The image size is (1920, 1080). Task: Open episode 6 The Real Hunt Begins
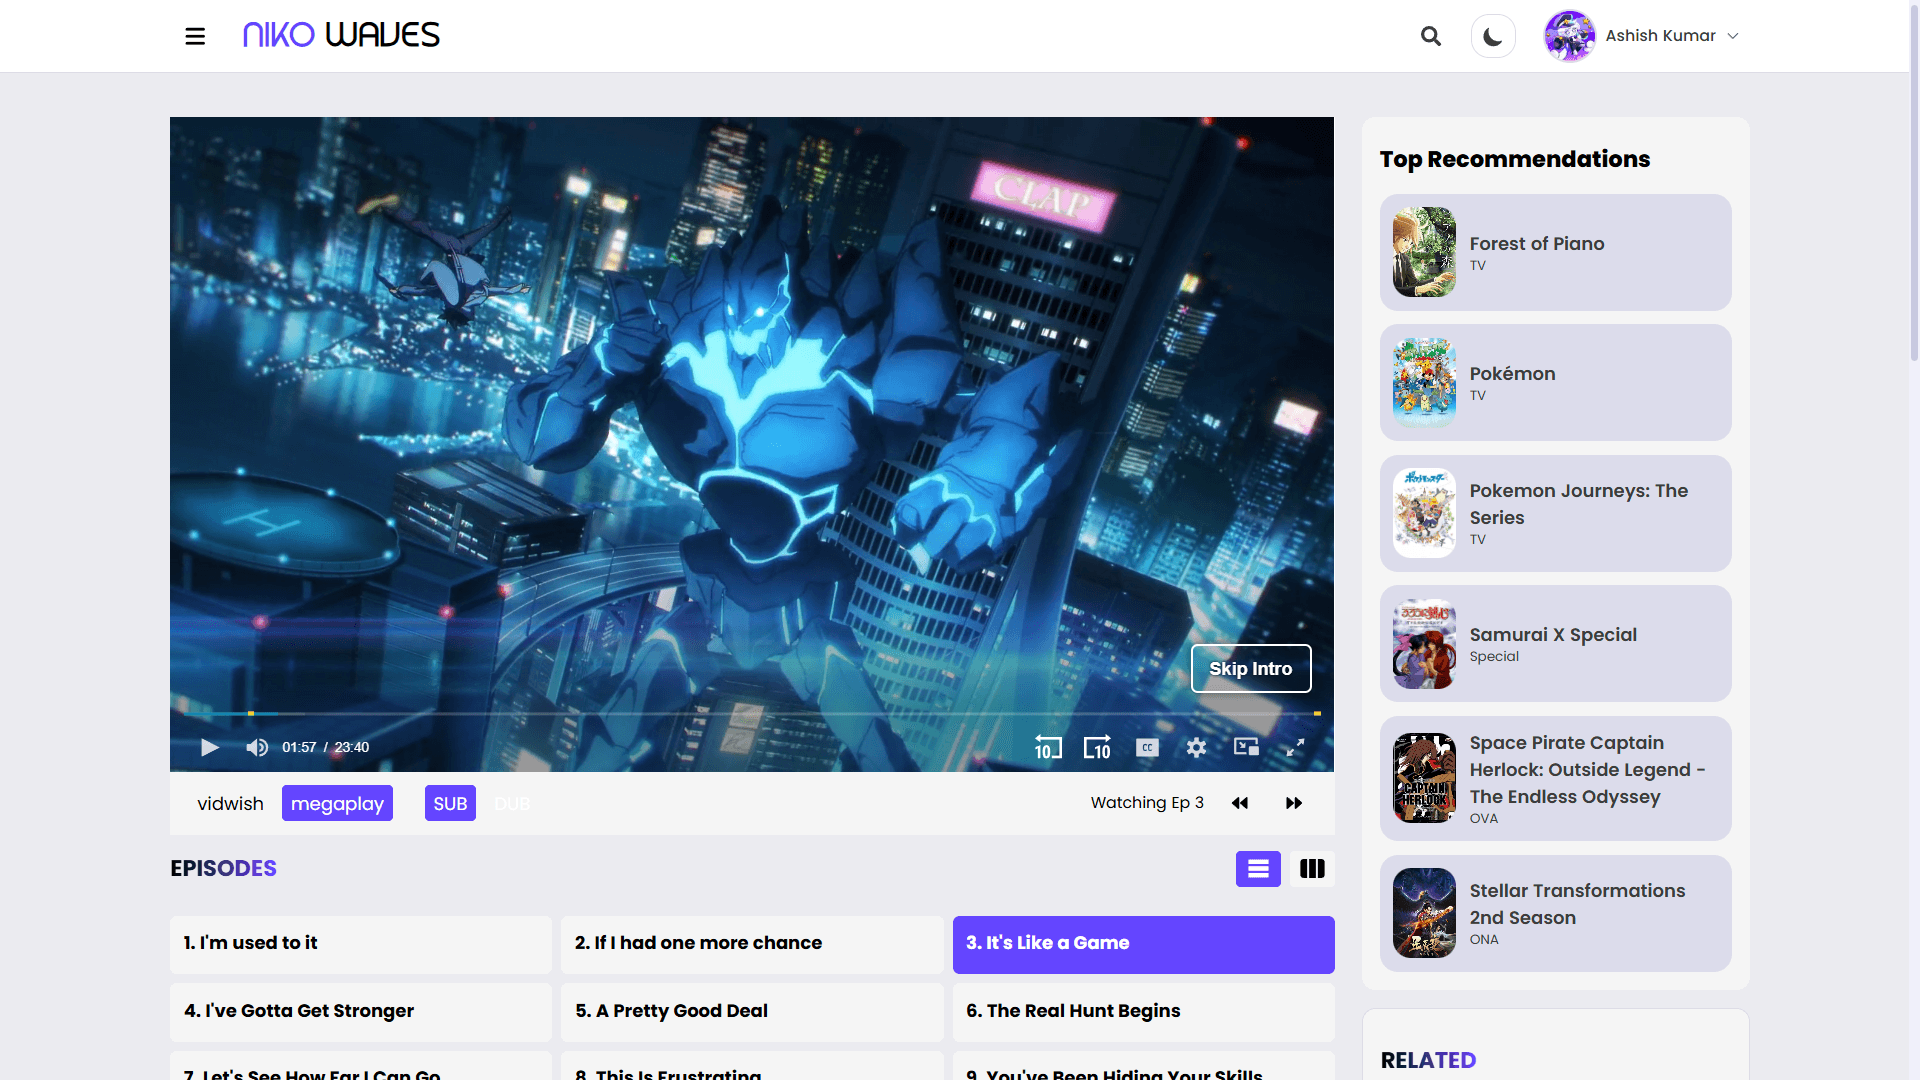click(x=1144, y=1011)
